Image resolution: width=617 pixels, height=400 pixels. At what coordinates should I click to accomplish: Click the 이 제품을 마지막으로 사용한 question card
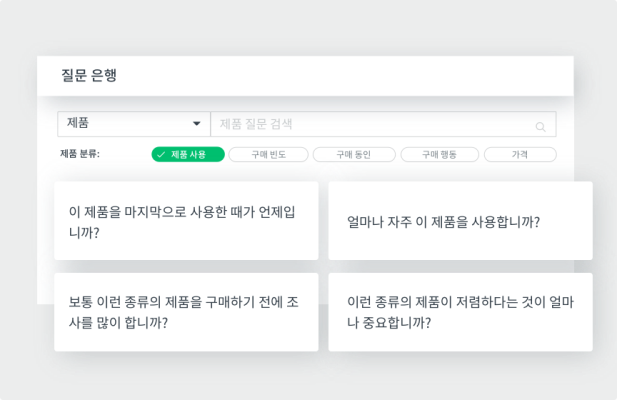point(186,221)
